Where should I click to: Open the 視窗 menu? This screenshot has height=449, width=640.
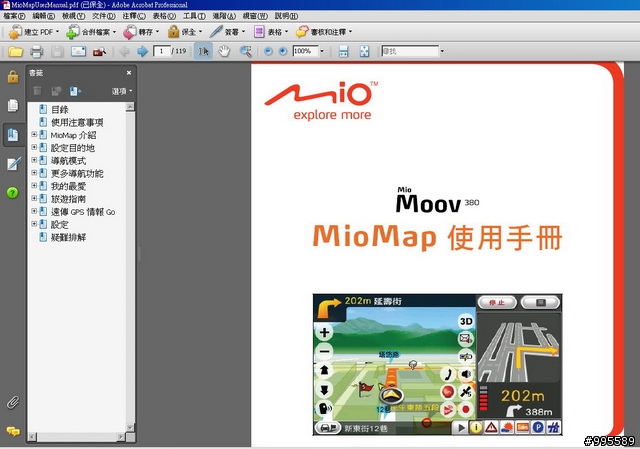pyautogui.click(x=255, y=16)
